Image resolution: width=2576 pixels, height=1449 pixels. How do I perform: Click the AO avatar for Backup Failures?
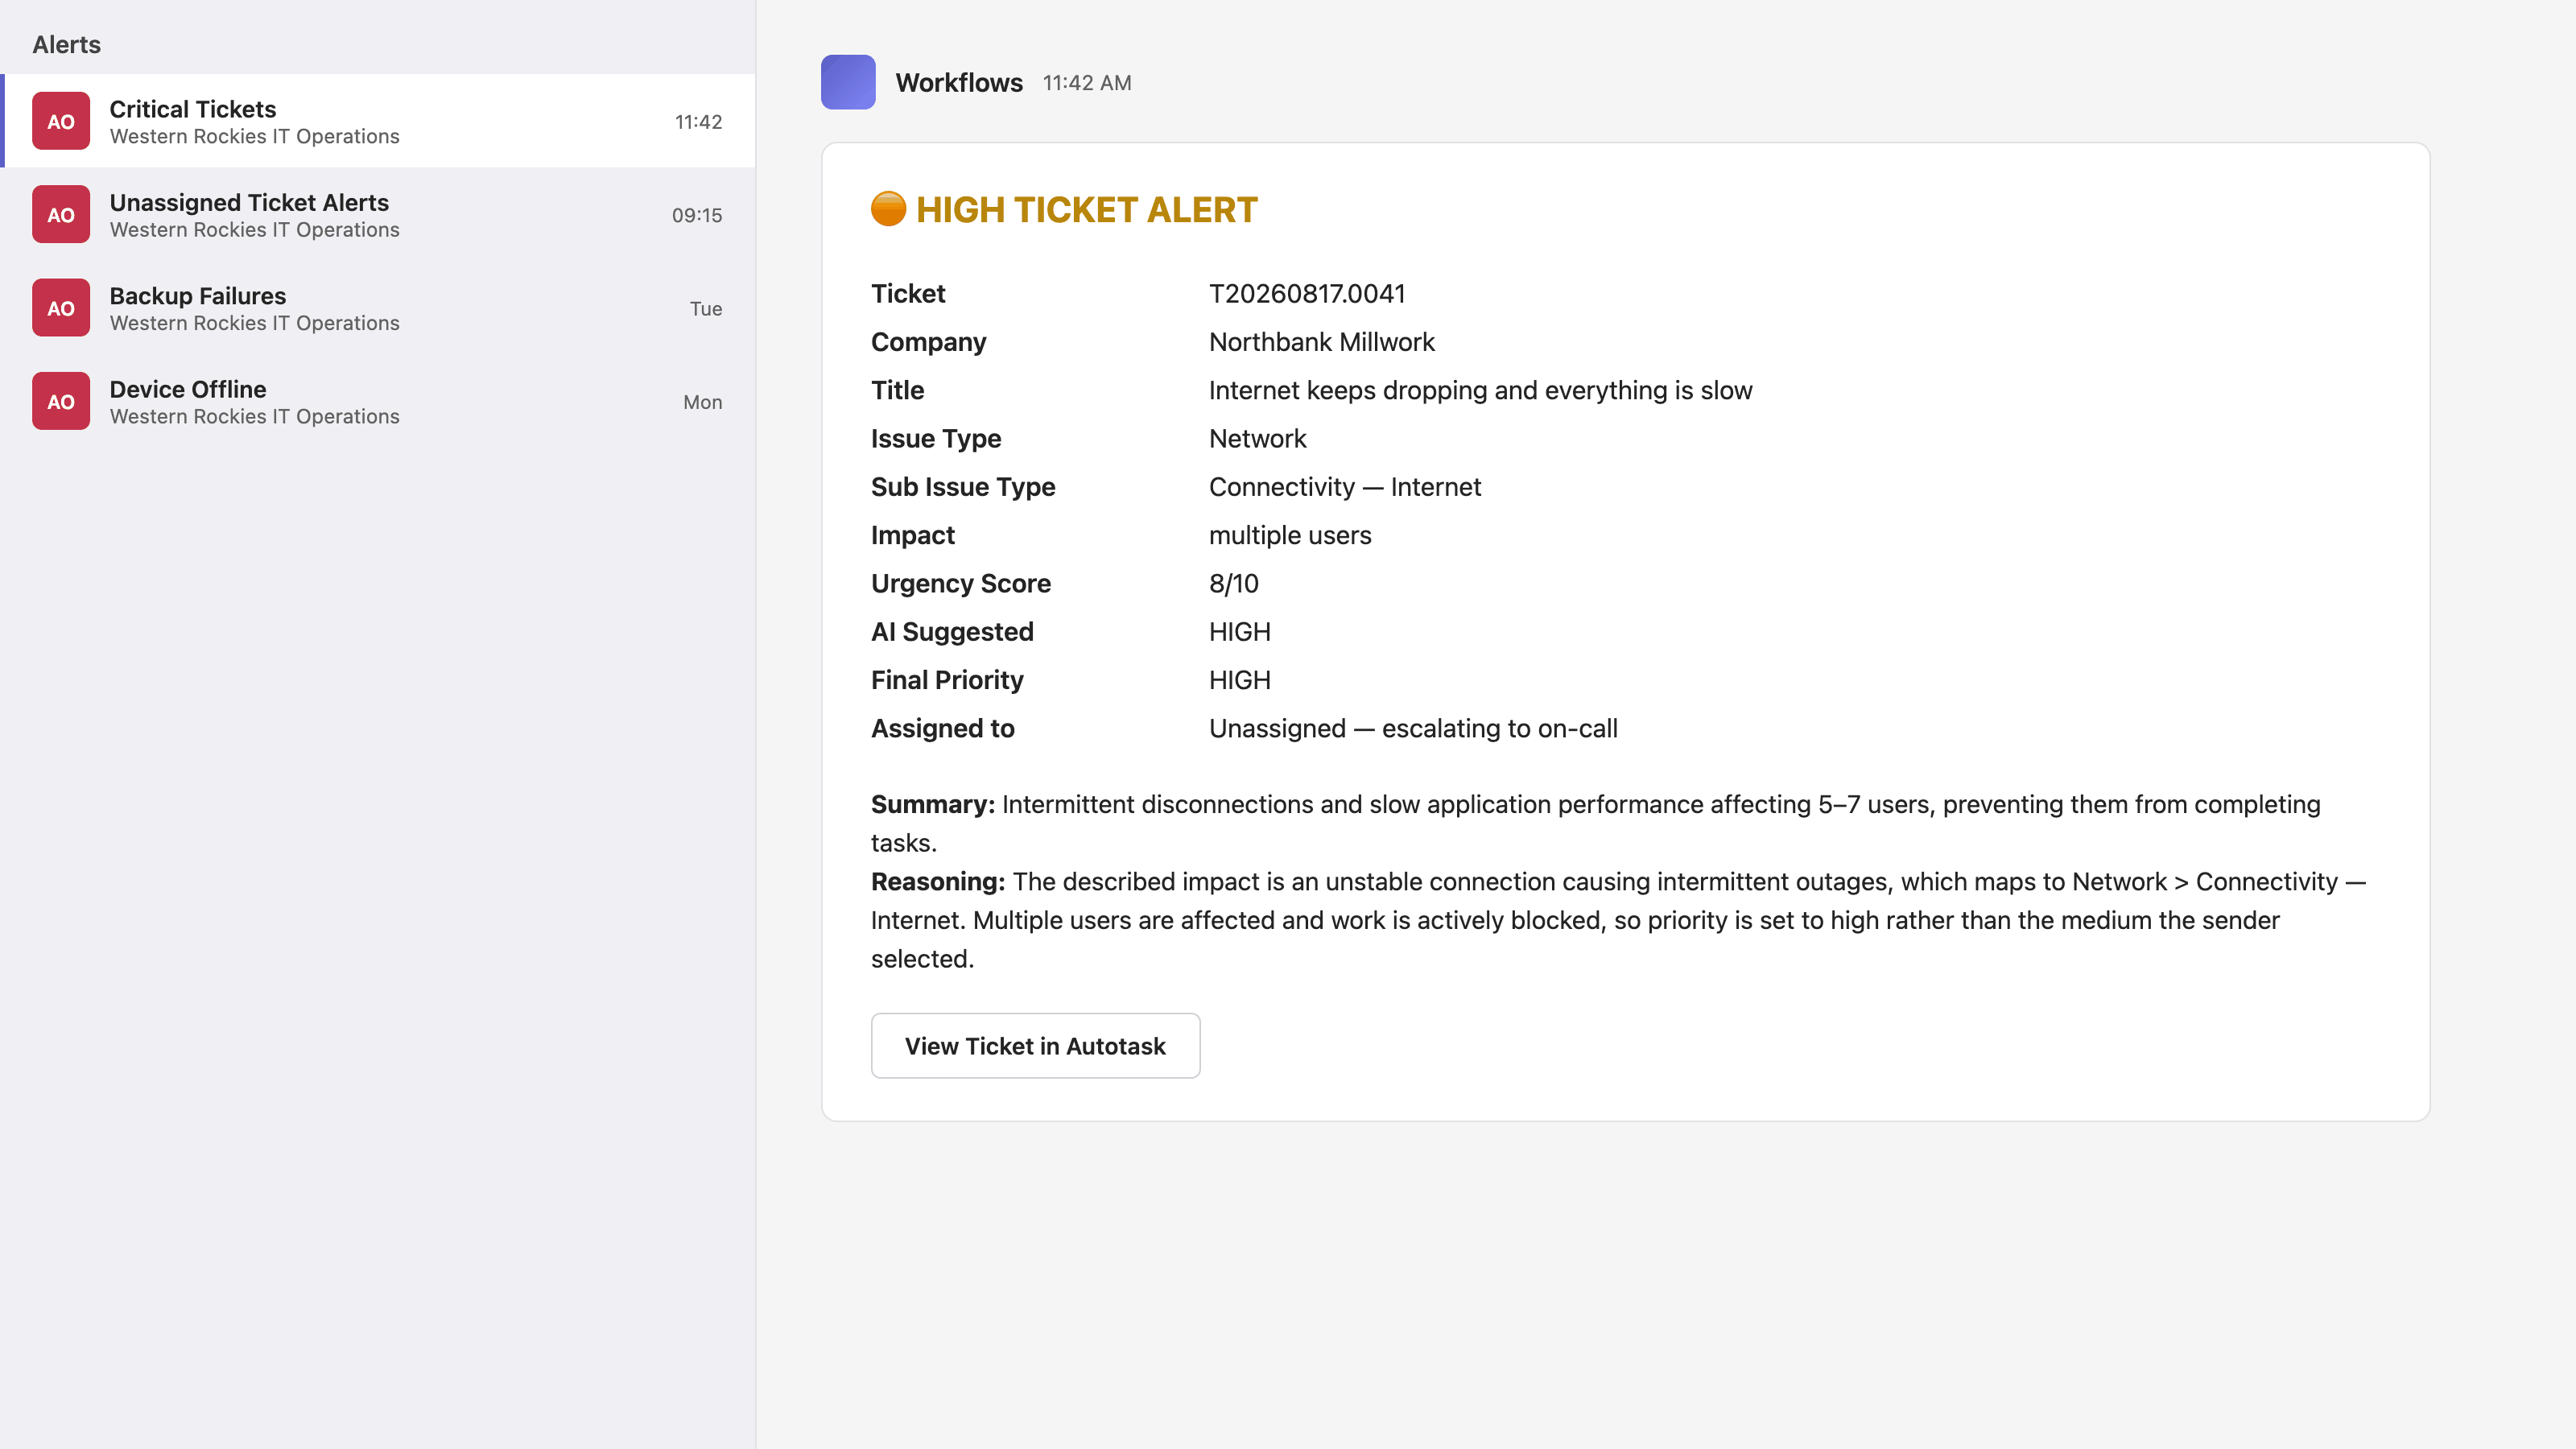point(61,308)
